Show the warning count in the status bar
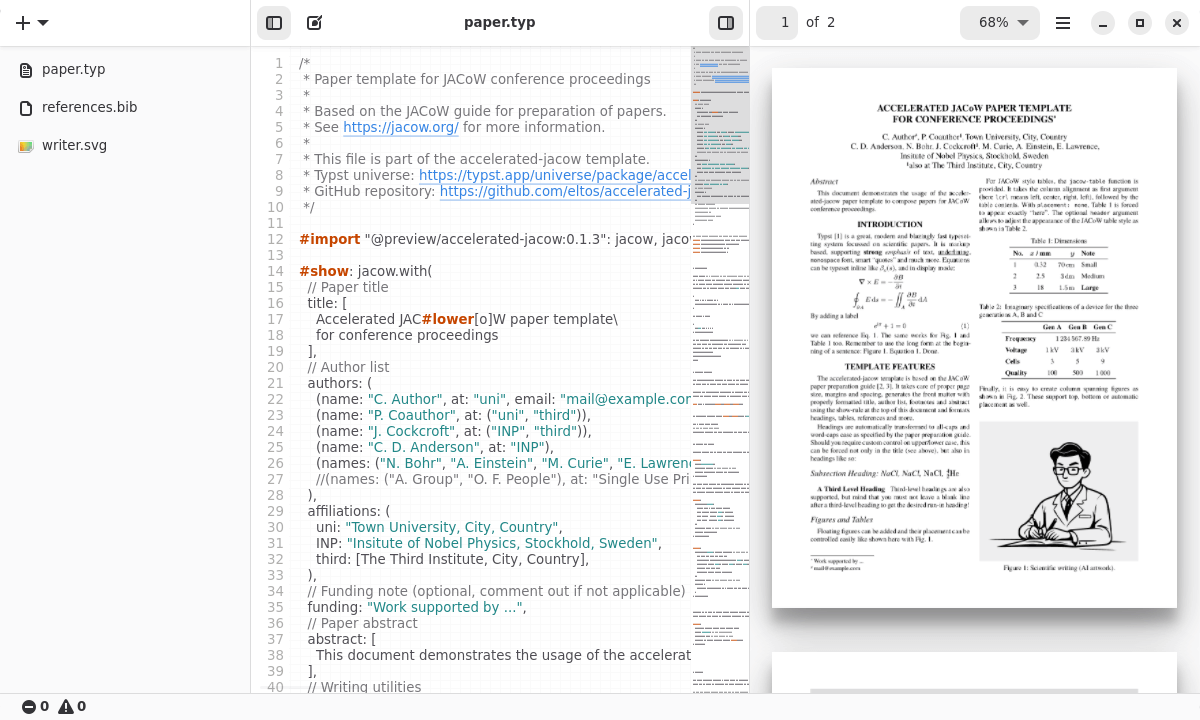The height and width of the screenshot is (720, 1200). tap(72, 706)
